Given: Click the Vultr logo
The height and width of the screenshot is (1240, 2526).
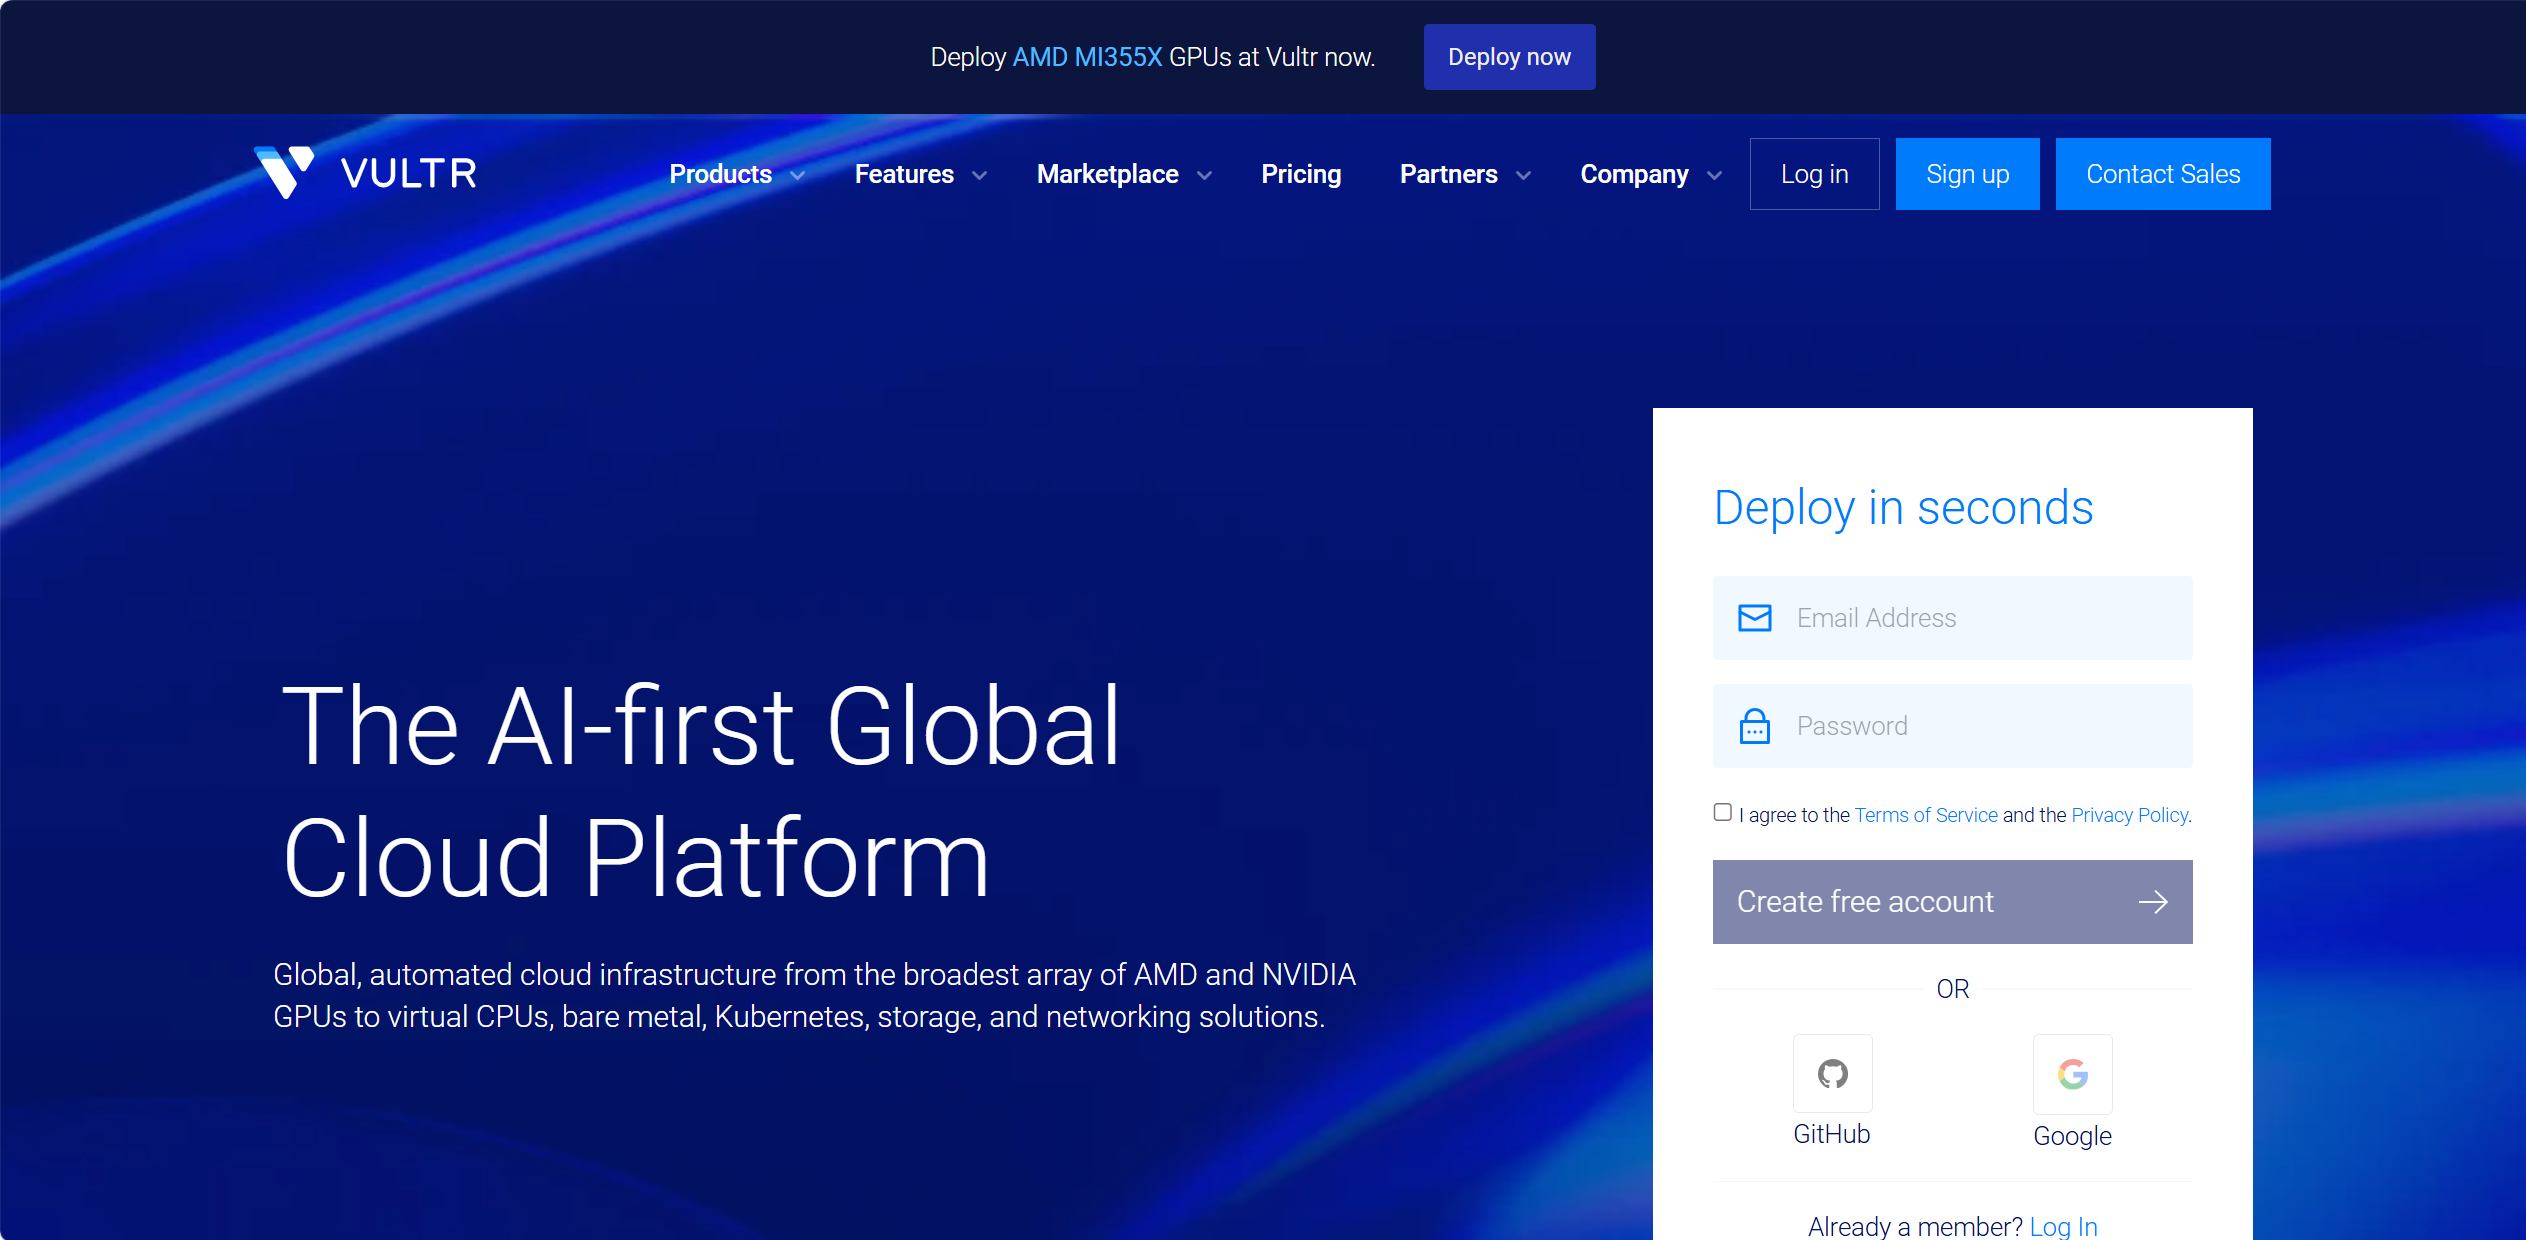Looking at the screenshot, I should pos(365,173).
